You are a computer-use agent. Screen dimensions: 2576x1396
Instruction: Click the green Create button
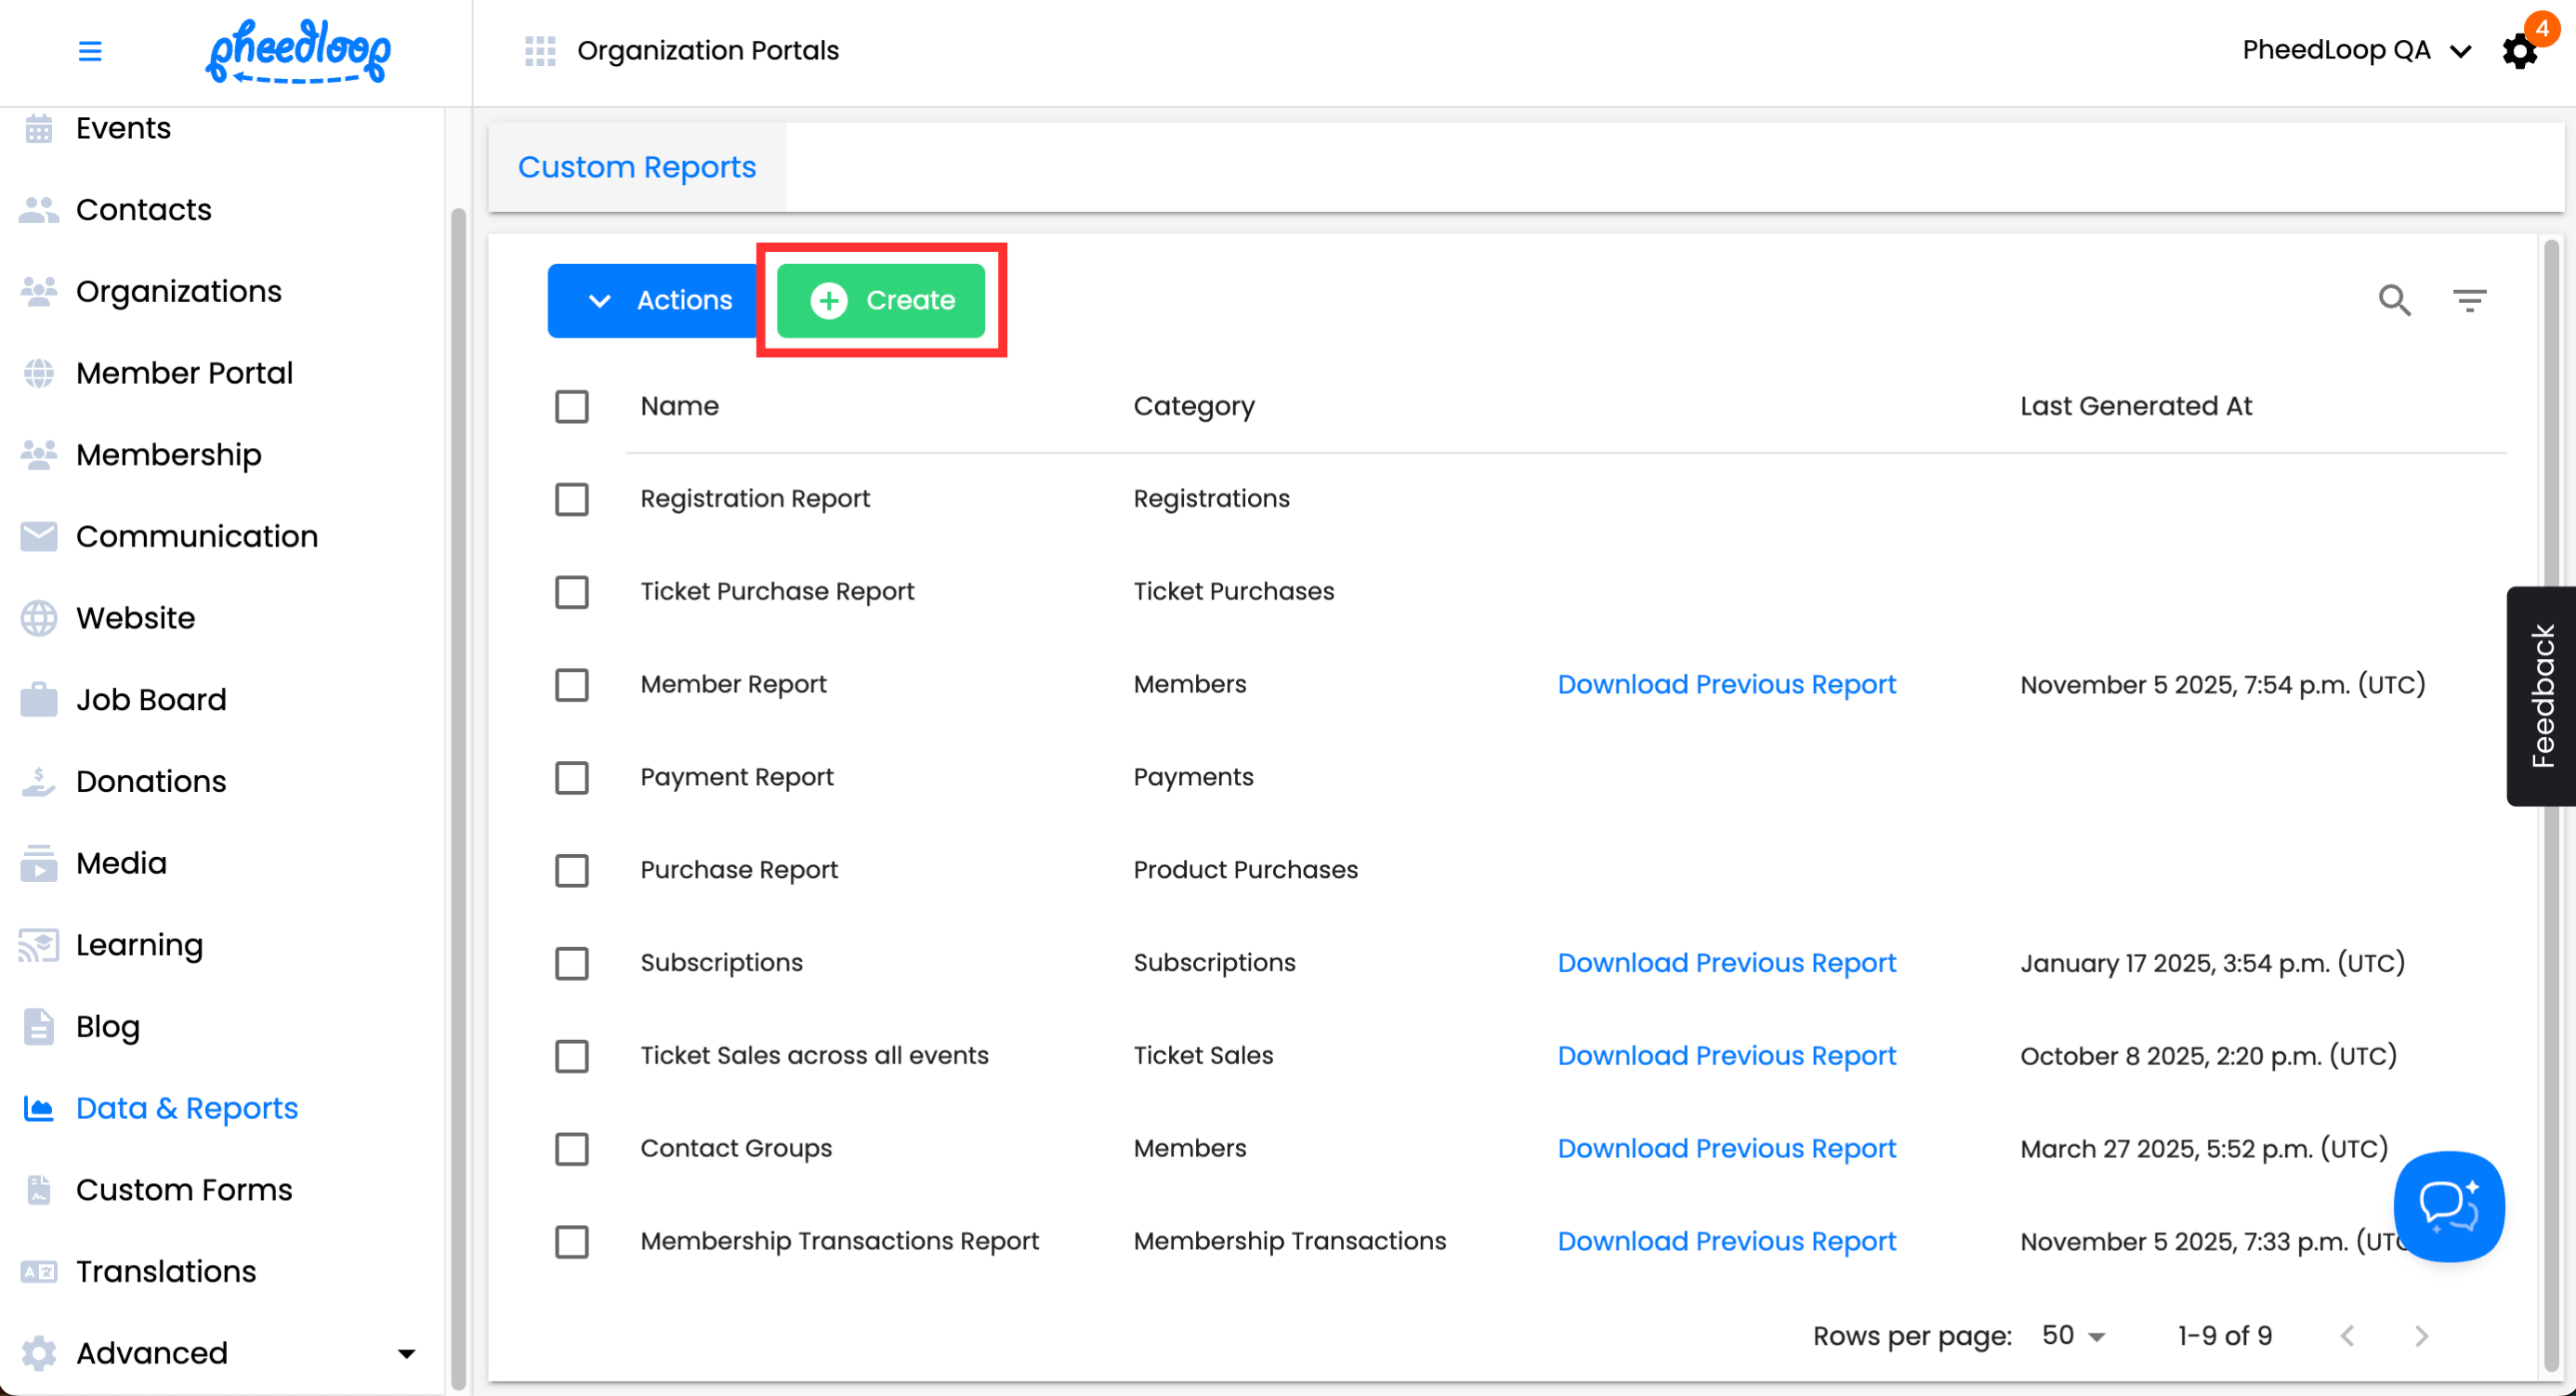click(x=881, y=300)
